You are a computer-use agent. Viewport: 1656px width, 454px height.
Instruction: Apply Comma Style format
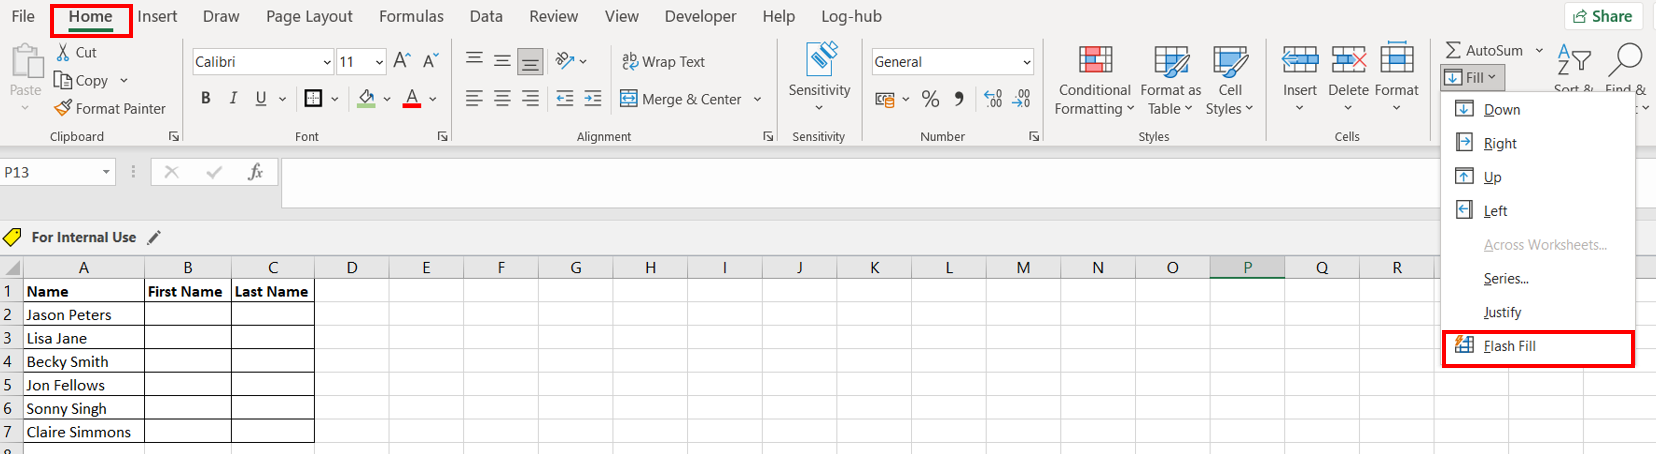pyautogui.click(x=959, y=99)
